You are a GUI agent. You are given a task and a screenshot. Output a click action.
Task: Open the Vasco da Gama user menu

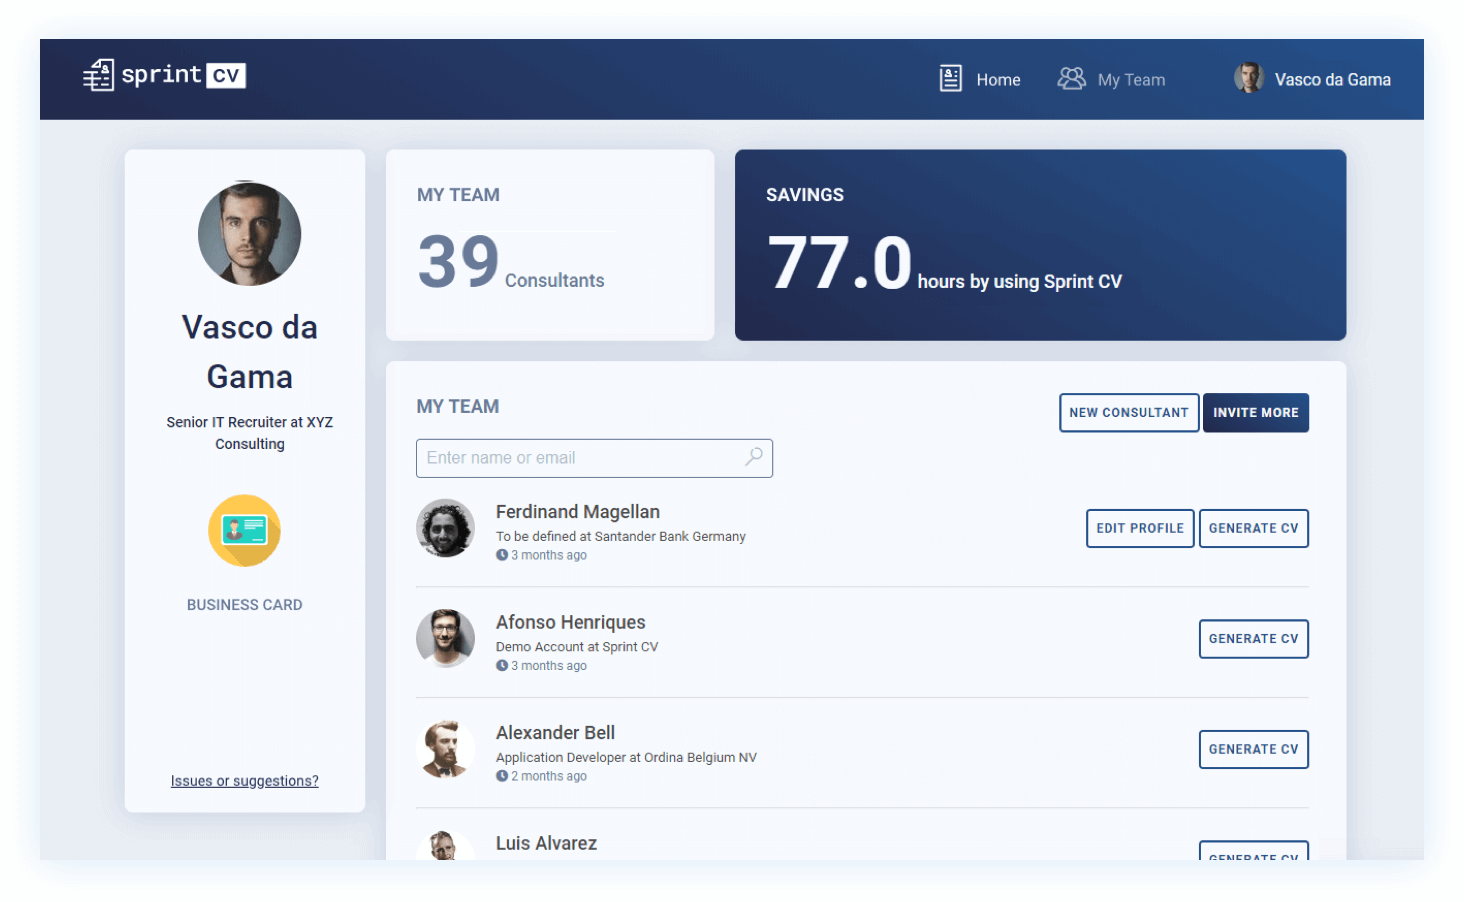coord(1332,80)
